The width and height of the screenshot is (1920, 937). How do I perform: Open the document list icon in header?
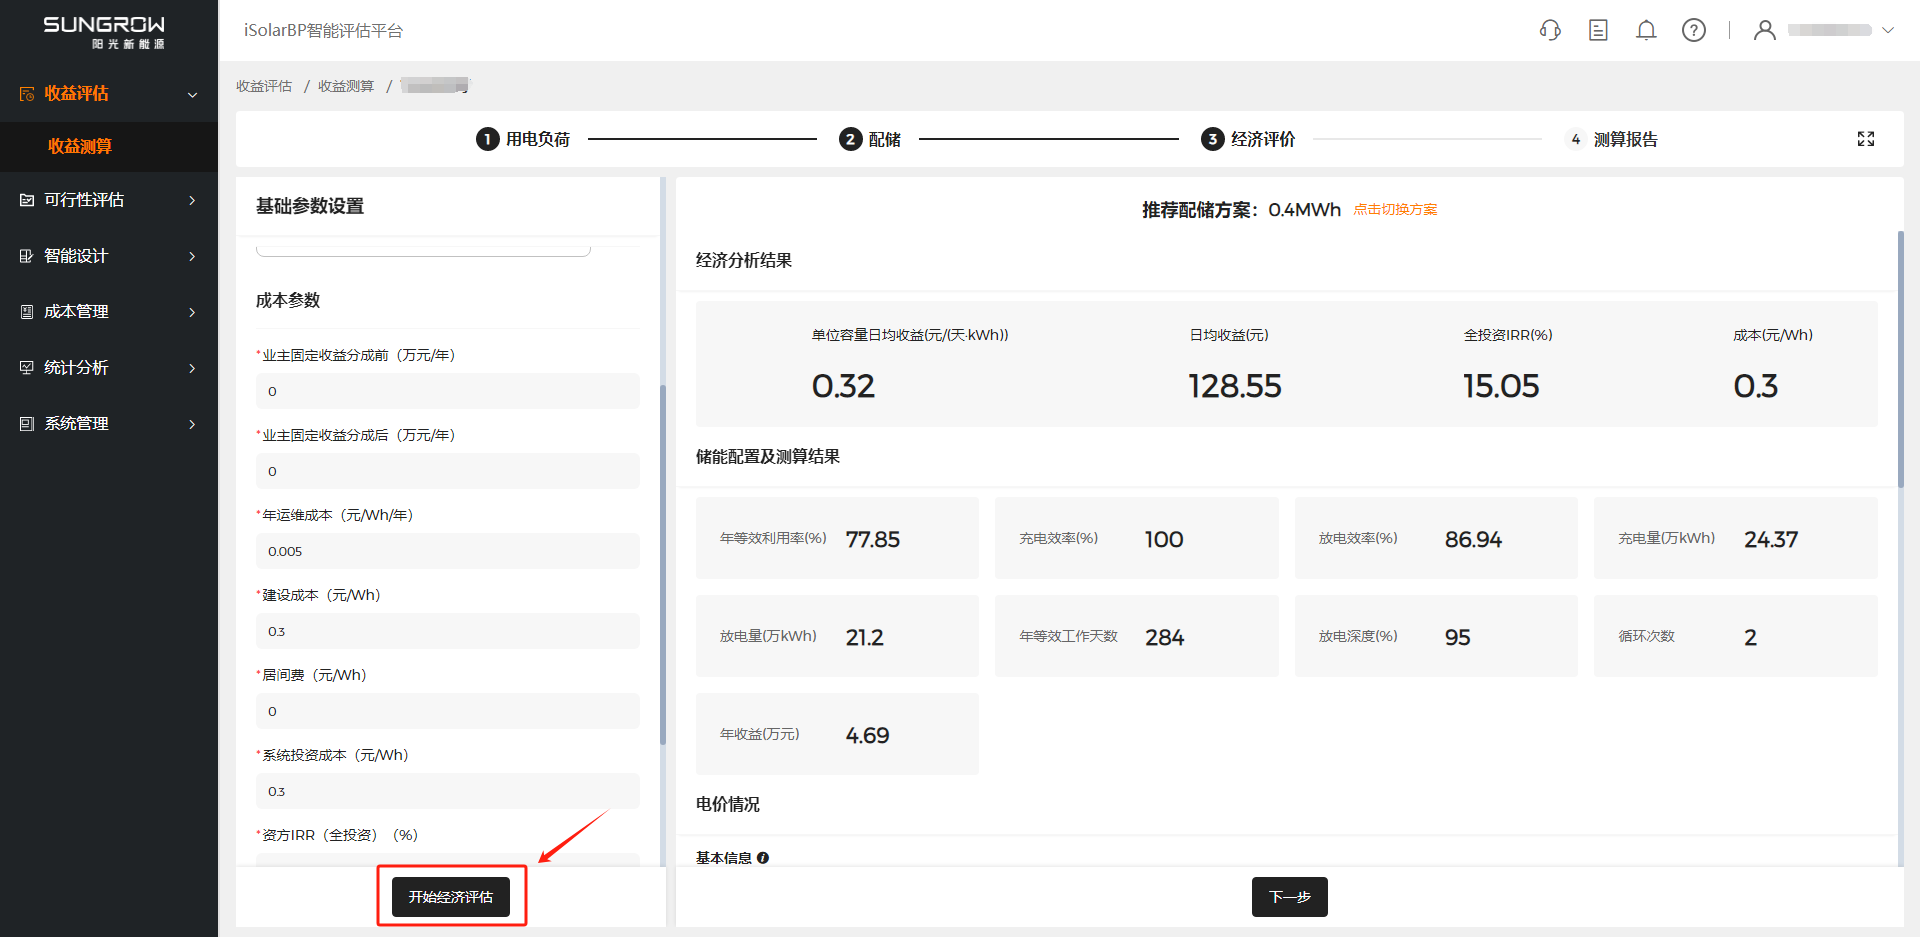point(1598,30)
